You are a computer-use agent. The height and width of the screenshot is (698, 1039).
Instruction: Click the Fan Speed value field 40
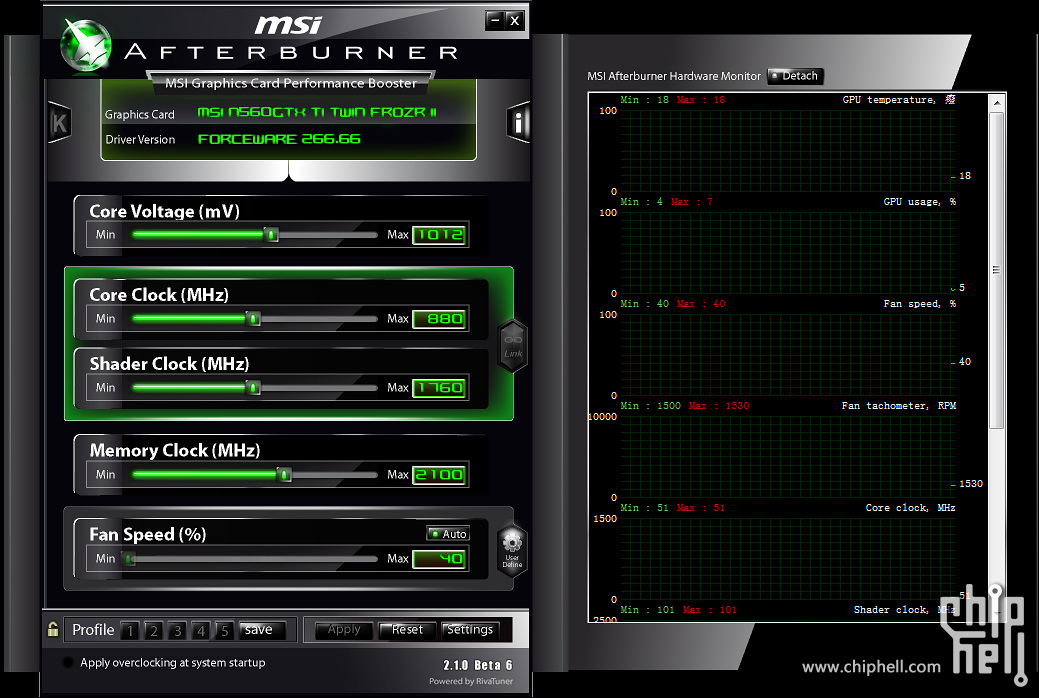440,559
